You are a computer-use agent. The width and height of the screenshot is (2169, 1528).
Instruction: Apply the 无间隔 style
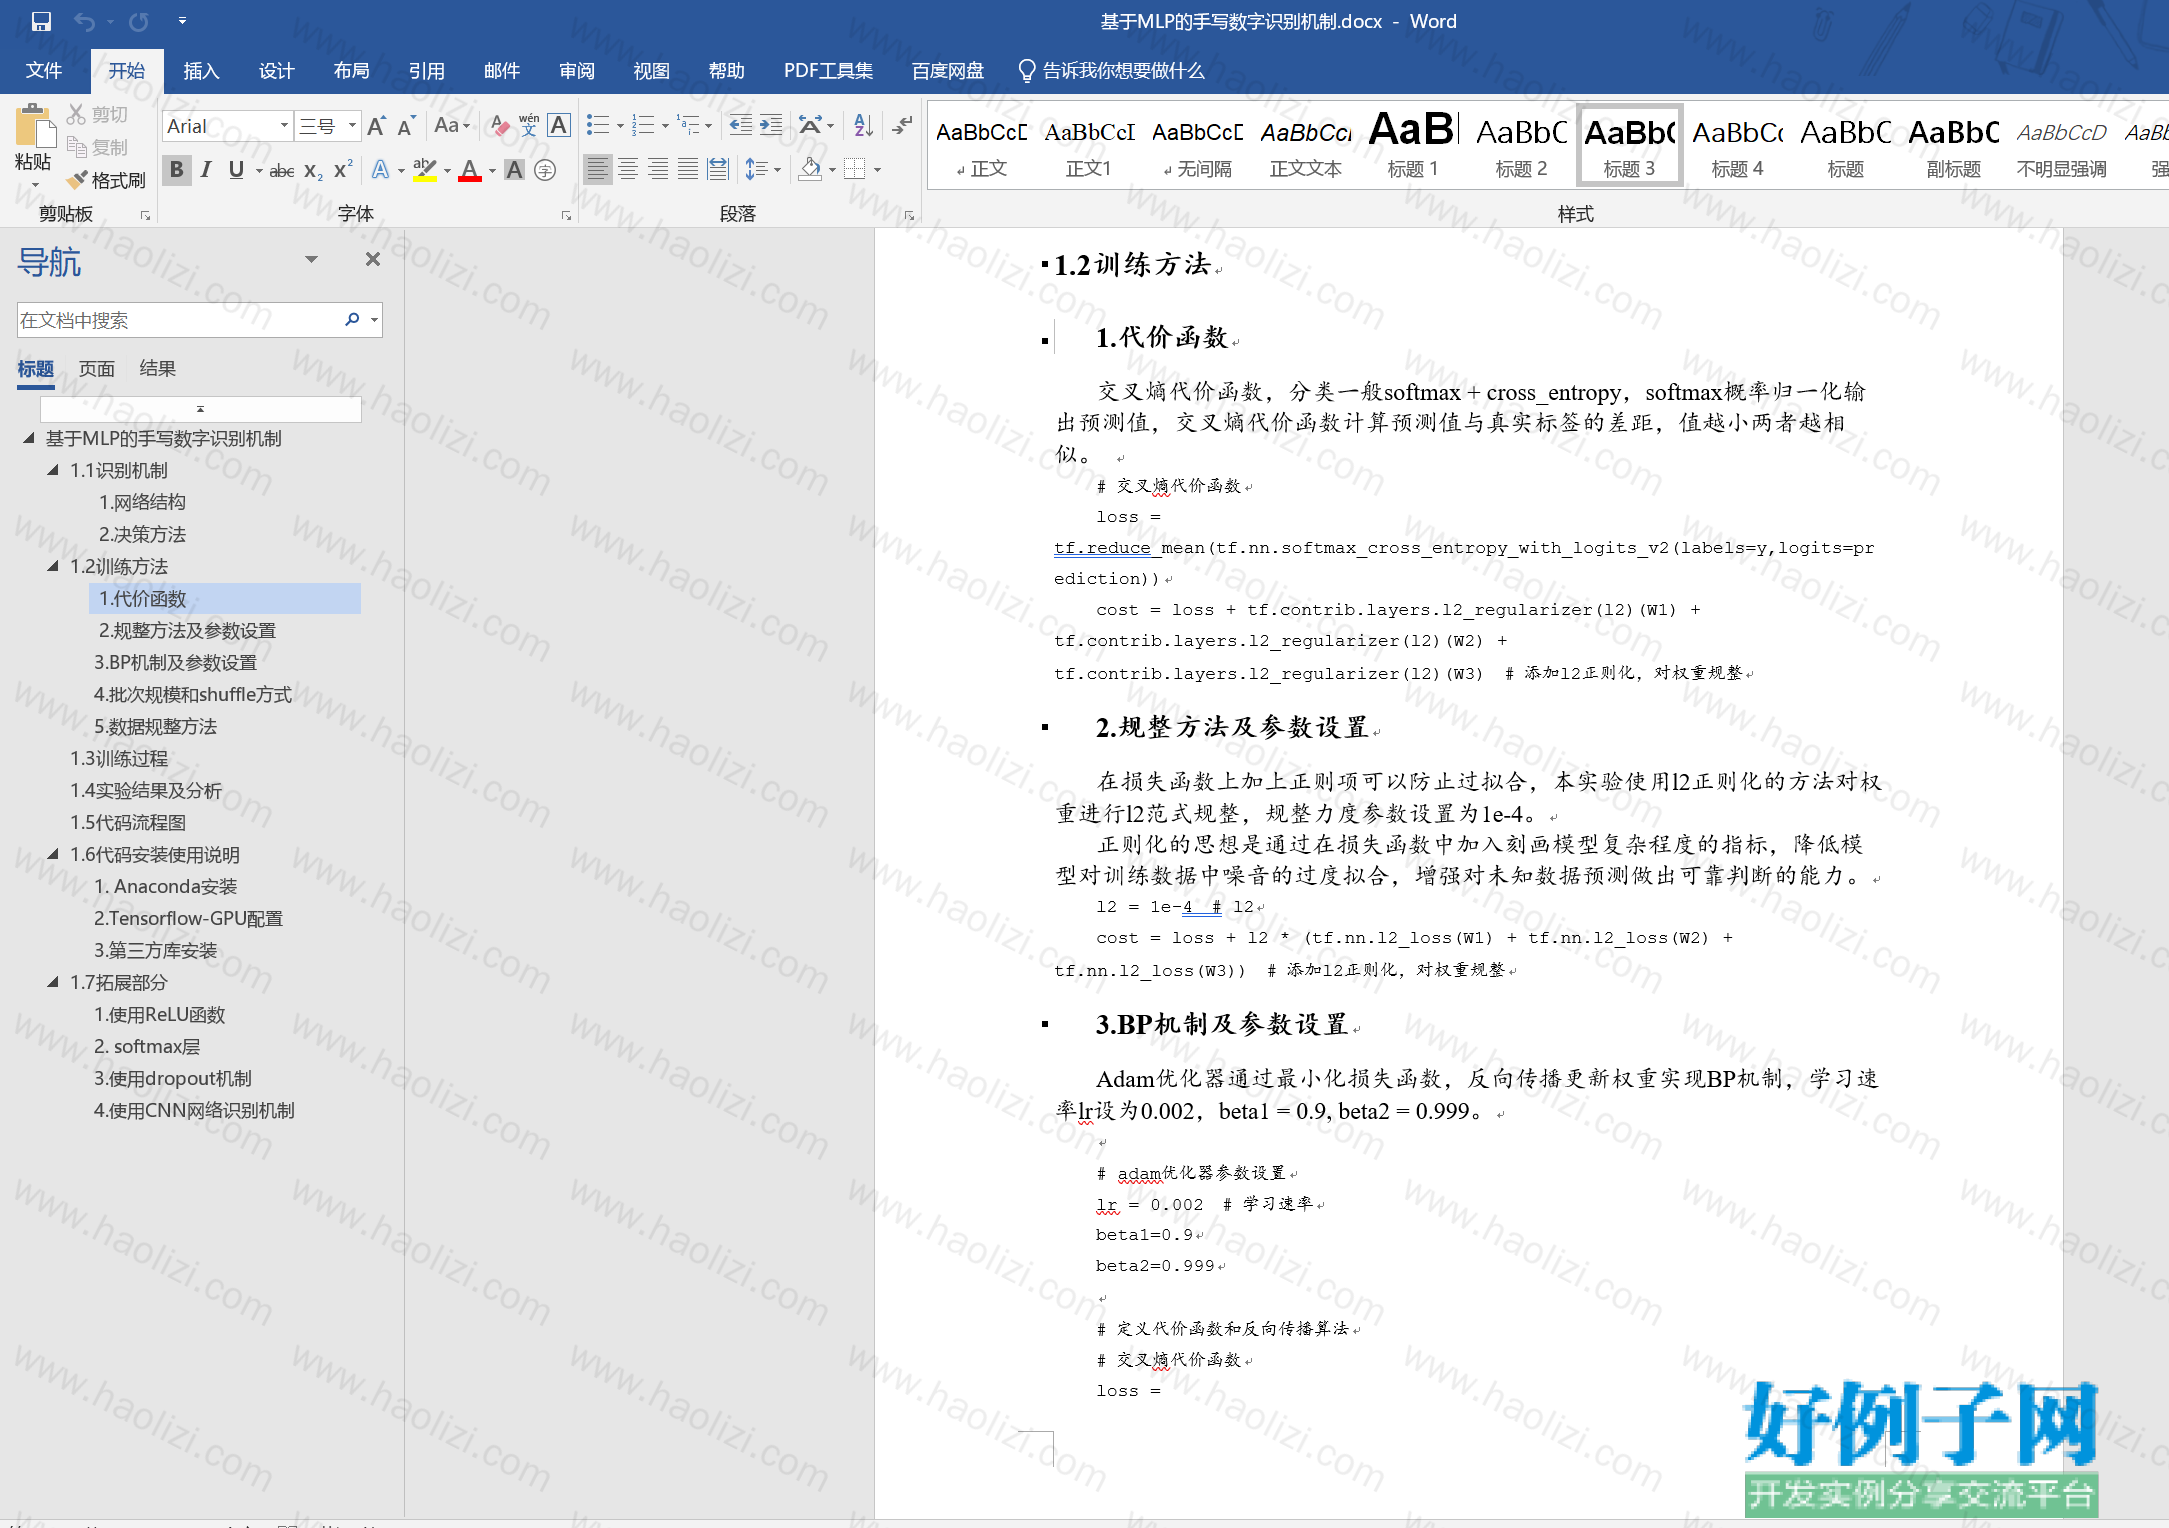coord(1197,145)
